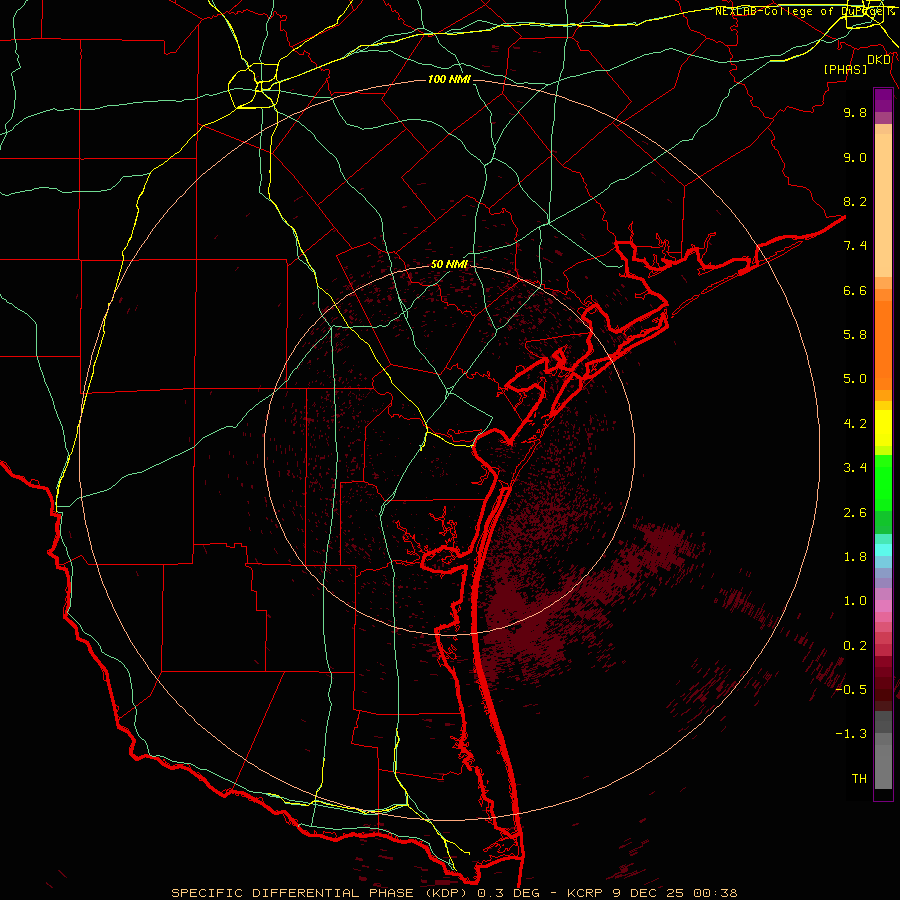The image size is (900, 900).
Task: Click the 7.4 value on the color scale
Action: [x=855, y=246]
